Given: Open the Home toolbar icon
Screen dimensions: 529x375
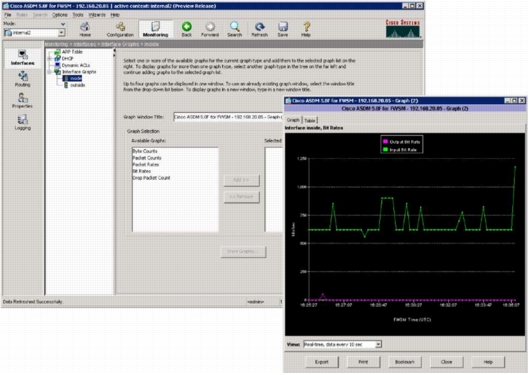Looking at the screenshot, I should [x=85, y=29].
